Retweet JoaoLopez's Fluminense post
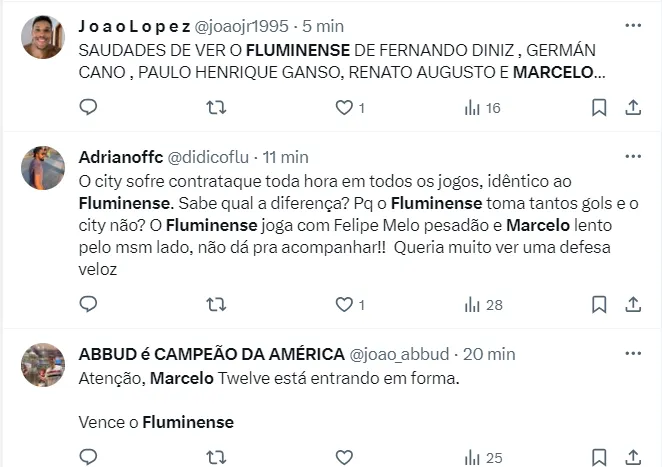Screen dimensions: 662x467 coord(216,107)
